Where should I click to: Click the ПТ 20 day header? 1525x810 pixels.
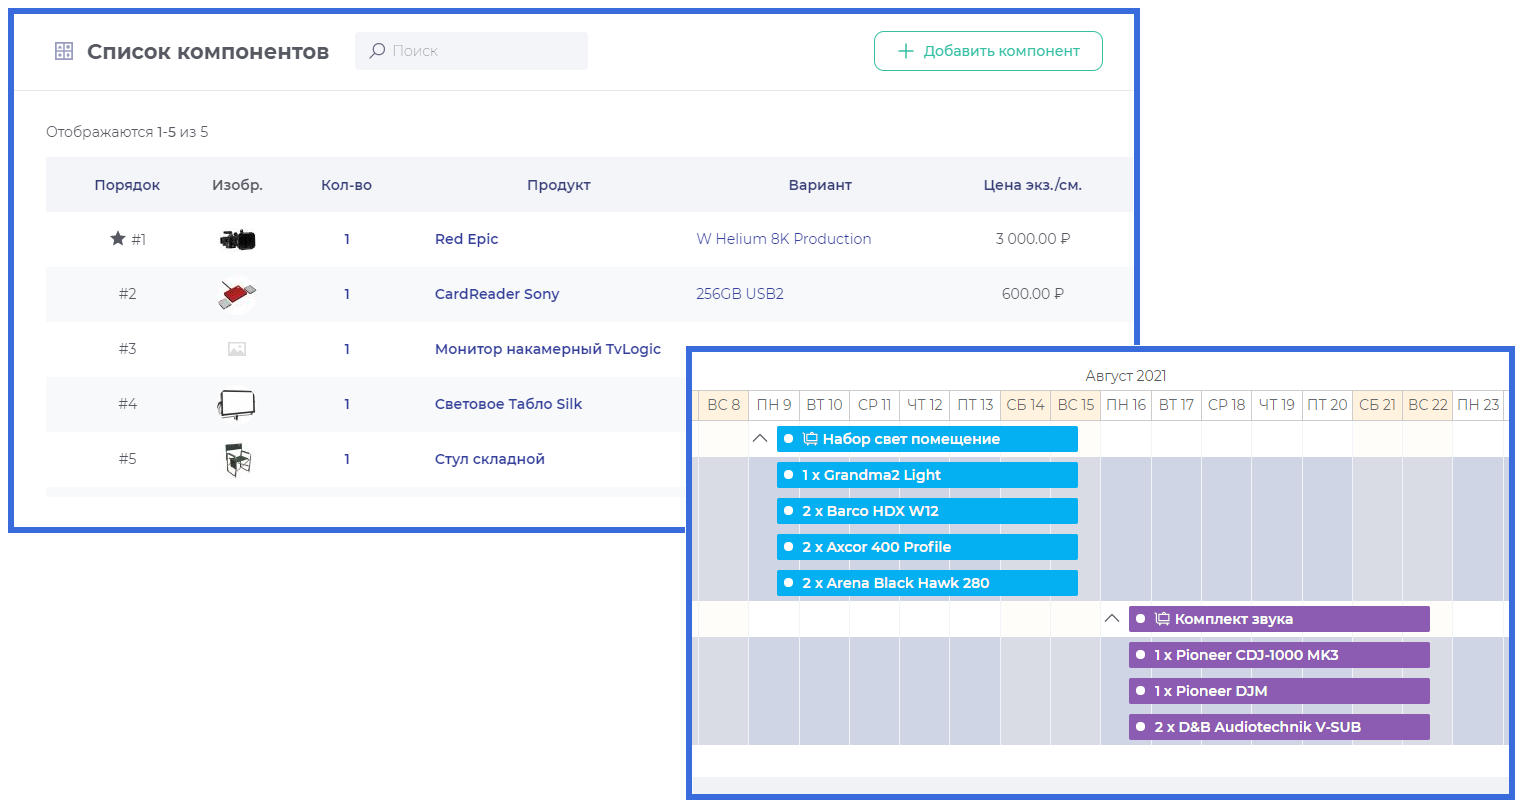coord(1327,405)
